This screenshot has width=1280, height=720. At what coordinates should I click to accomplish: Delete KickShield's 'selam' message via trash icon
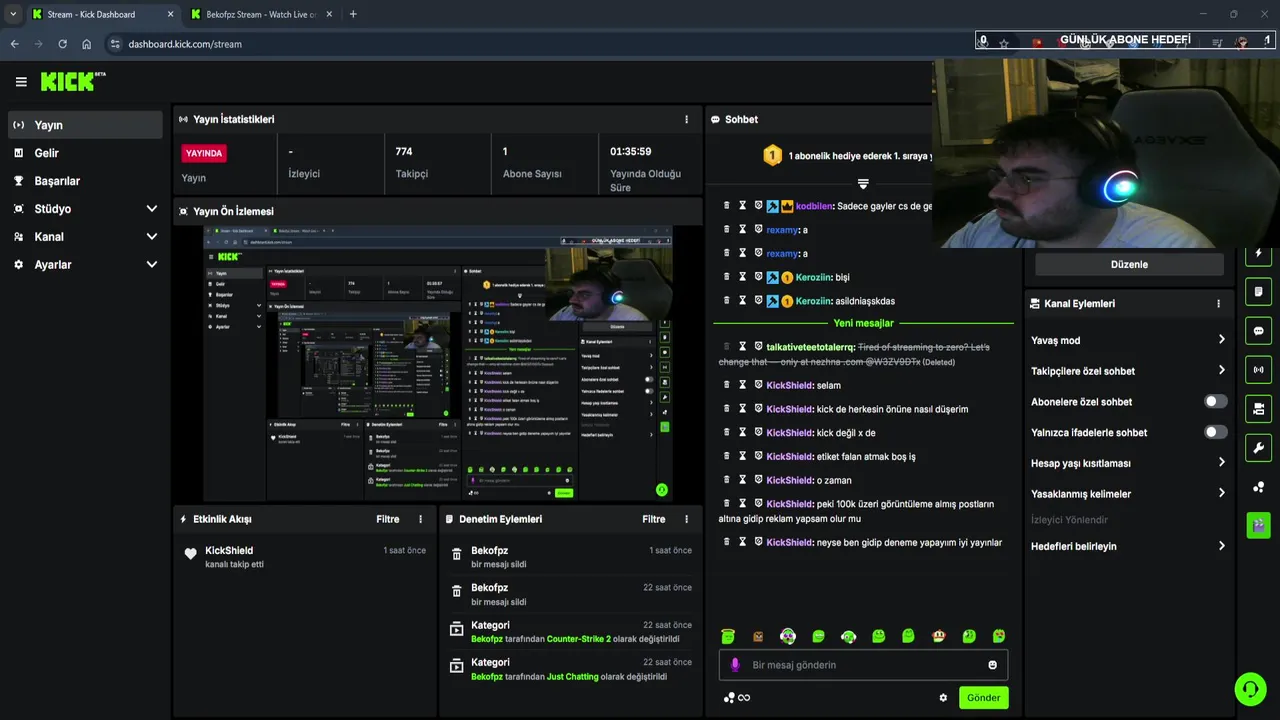point(727,385)
